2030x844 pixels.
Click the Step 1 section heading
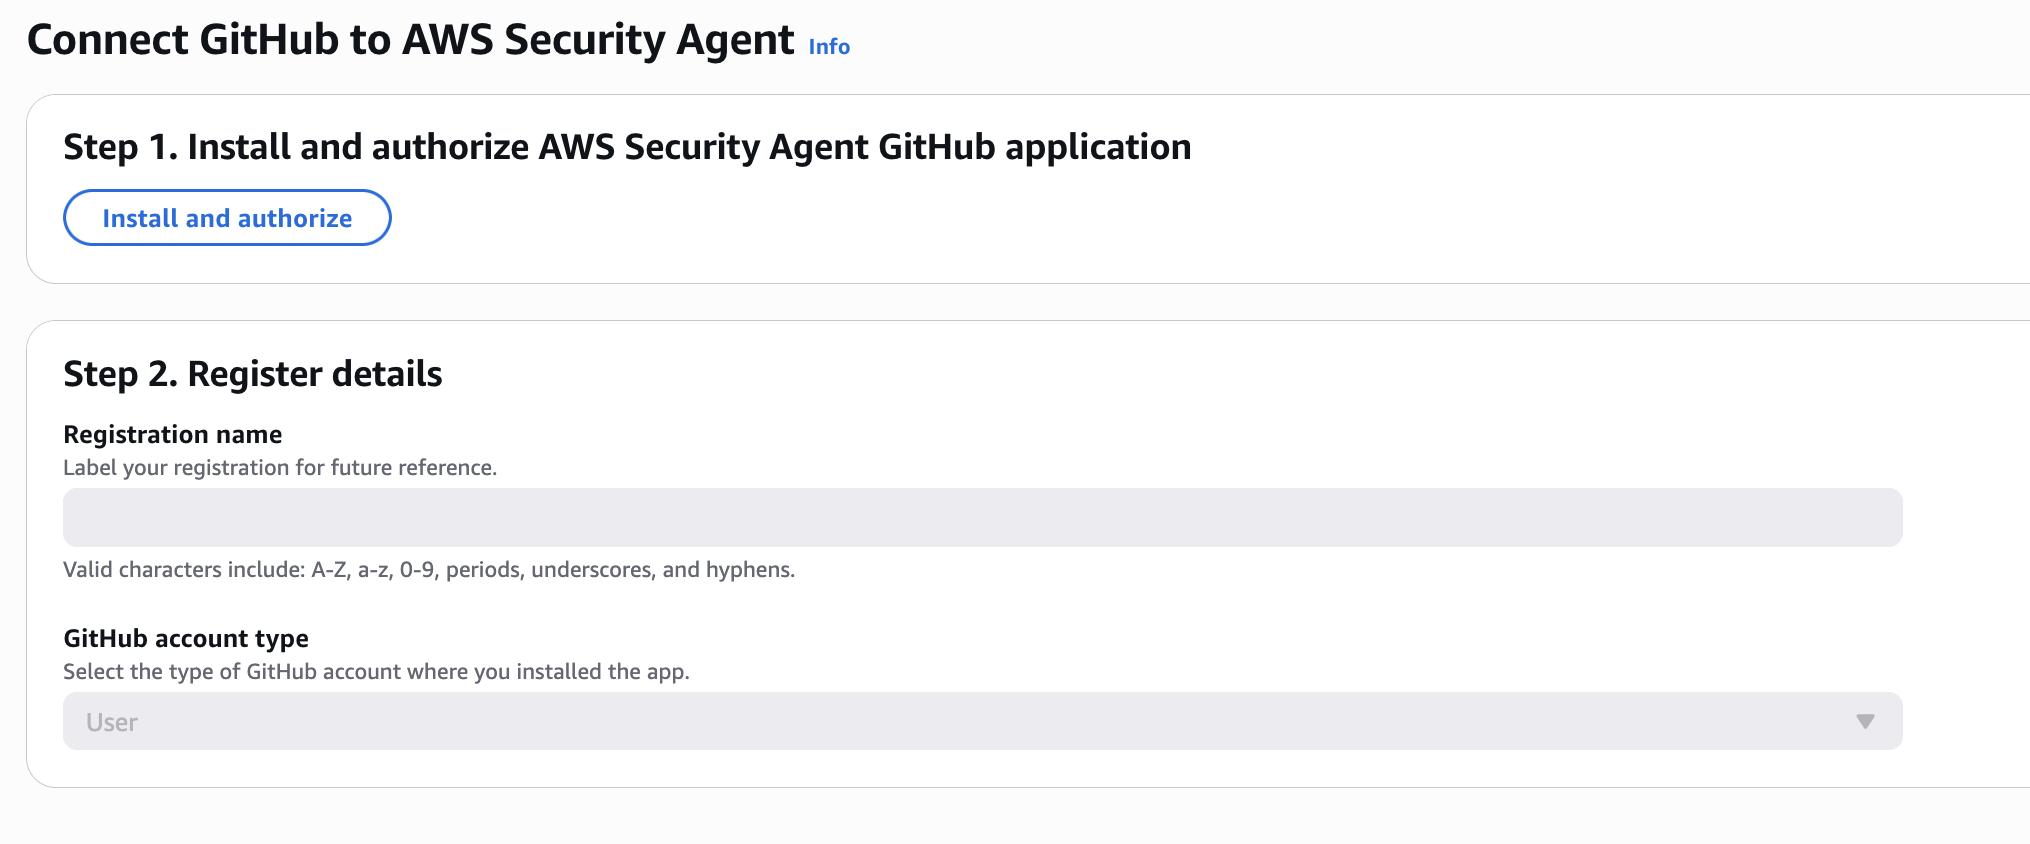click(627, 147)
